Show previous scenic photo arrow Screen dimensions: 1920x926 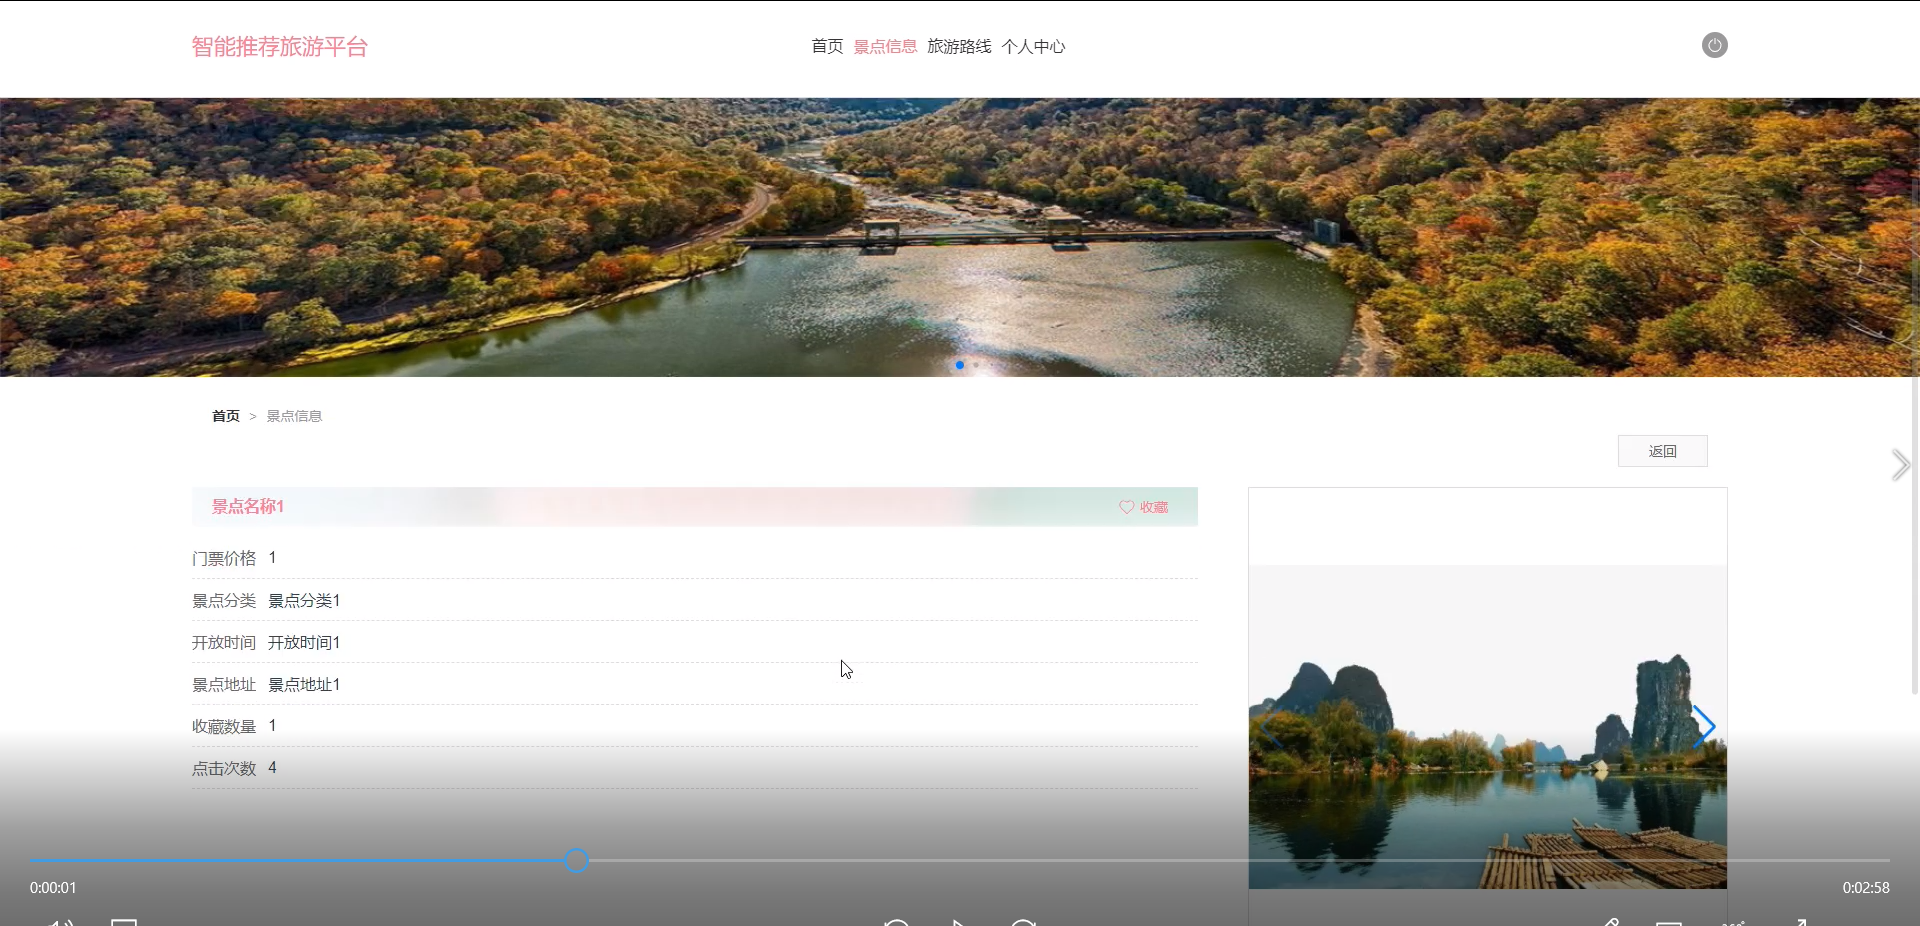(x=1270, y=727)
